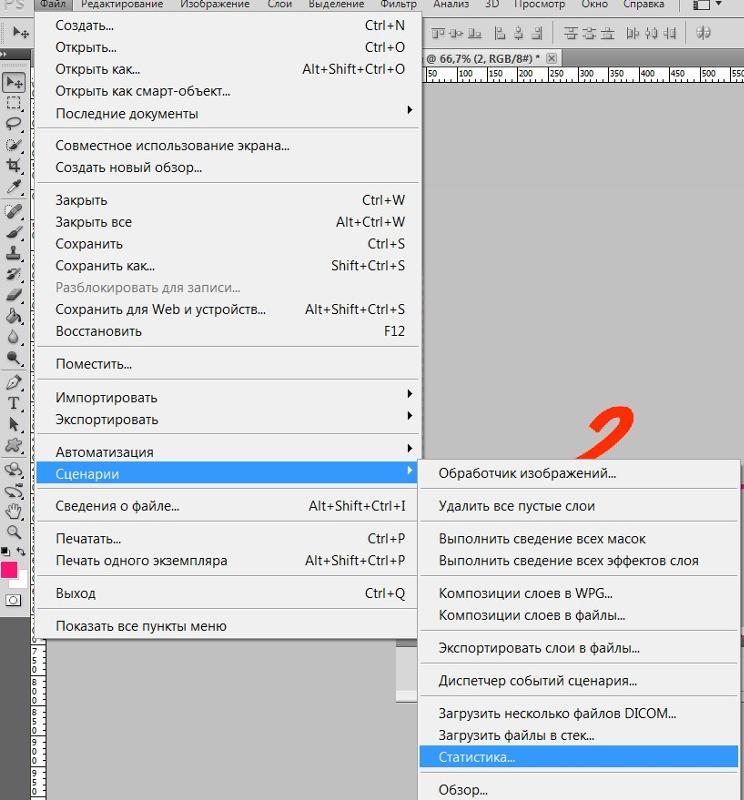The image size is (744, 800).
Task: Click Auto-Align Layers icon
Action: tap(703, 34)
